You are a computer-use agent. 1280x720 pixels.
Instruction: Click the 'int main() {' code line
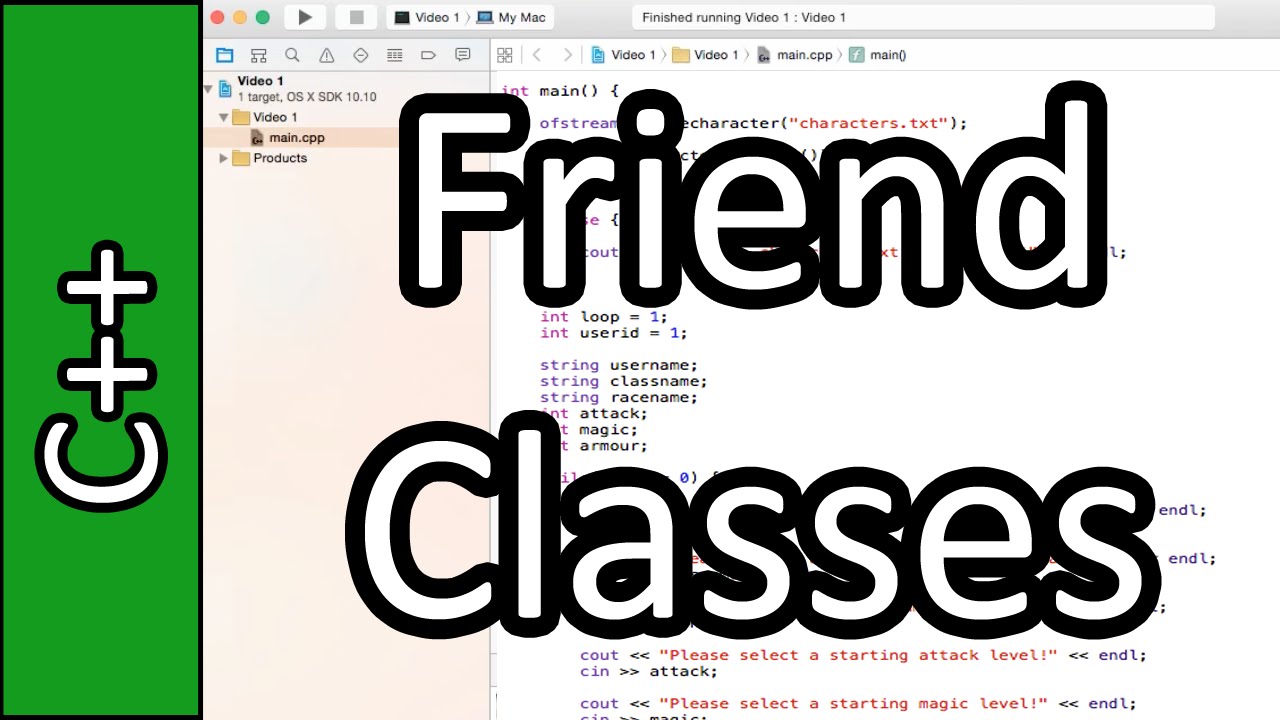[x=560, y=90]
